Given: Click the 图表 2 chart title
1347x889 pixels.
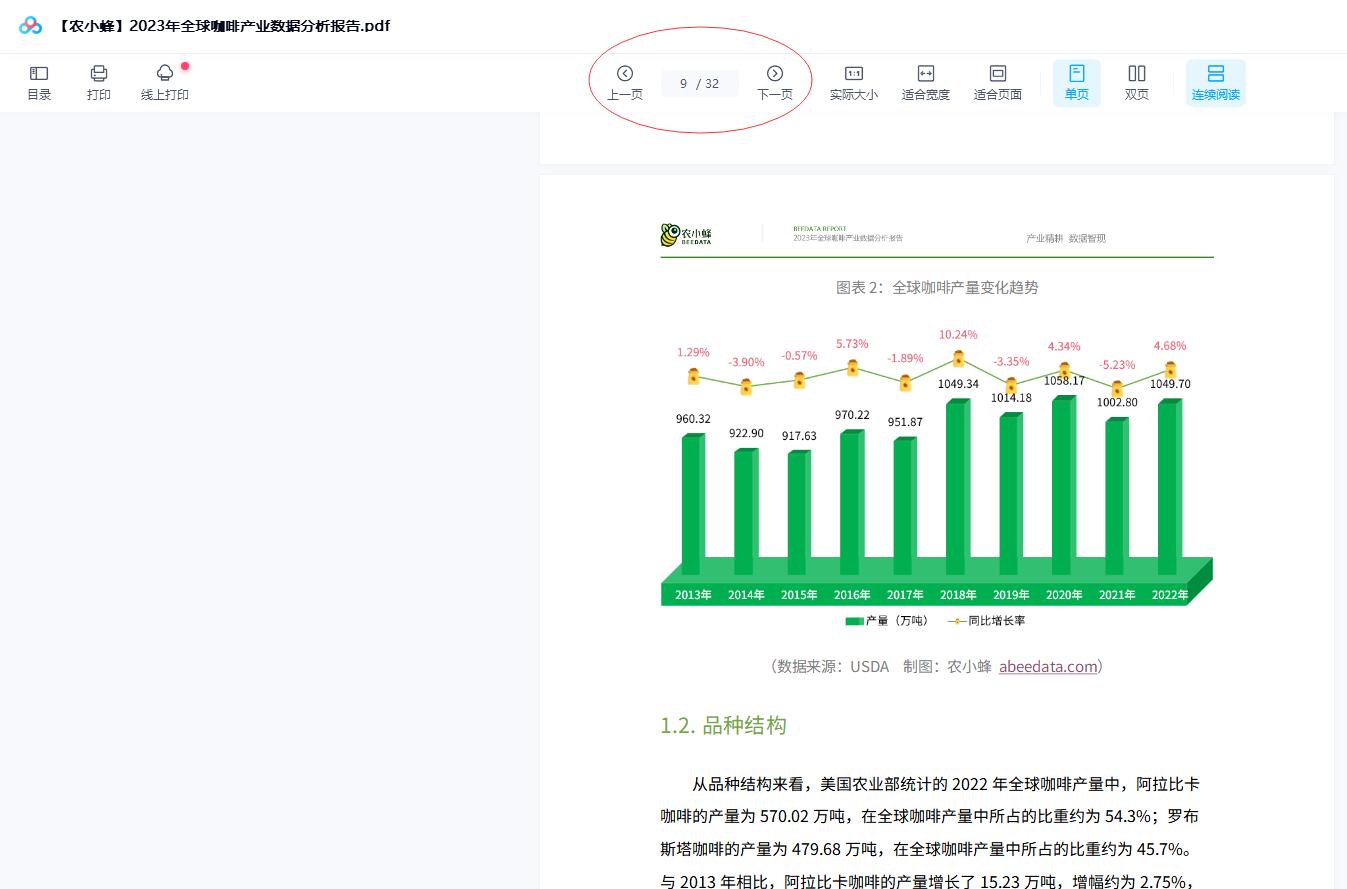Looking at the screenshot, I should tap(936, 287).
